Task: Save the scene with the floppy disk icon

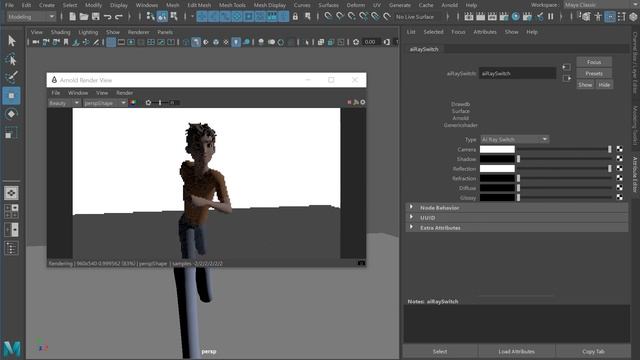Action: point(96,17)
